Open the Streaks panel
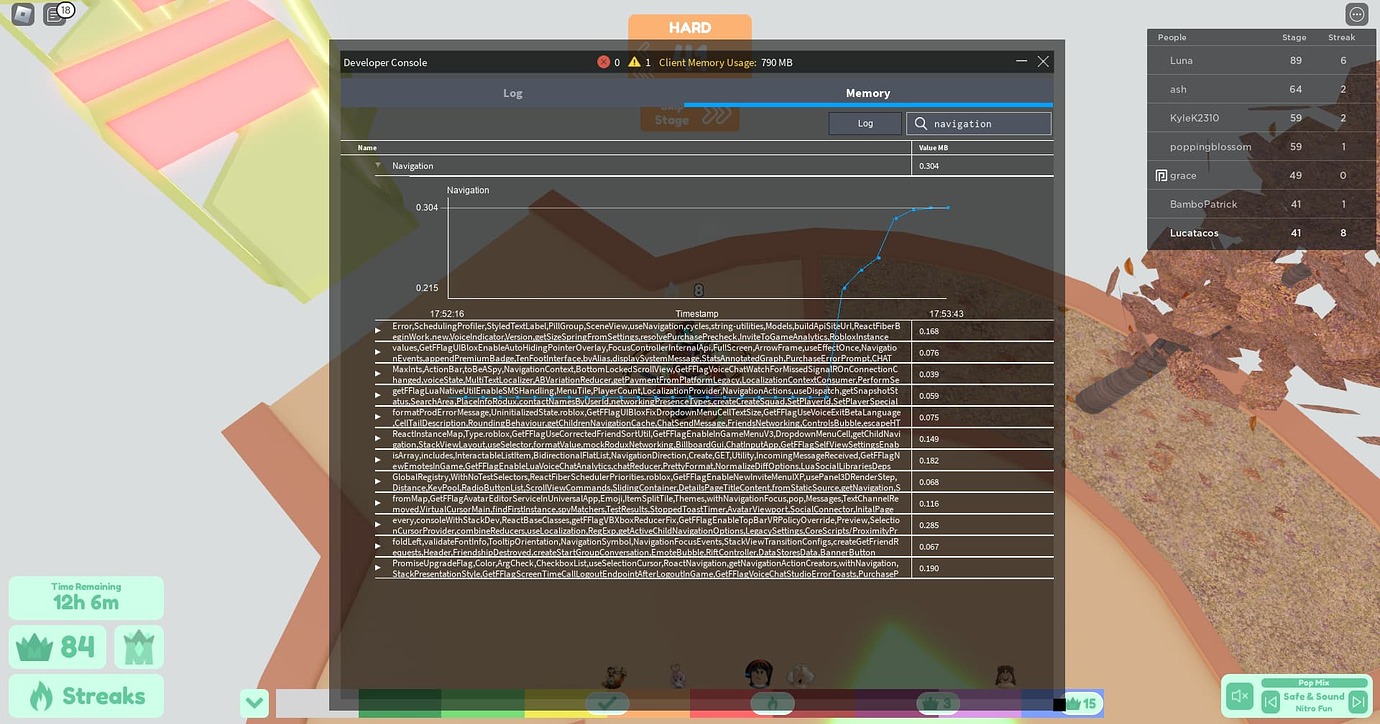1380x724 pixels. point(85,695)
